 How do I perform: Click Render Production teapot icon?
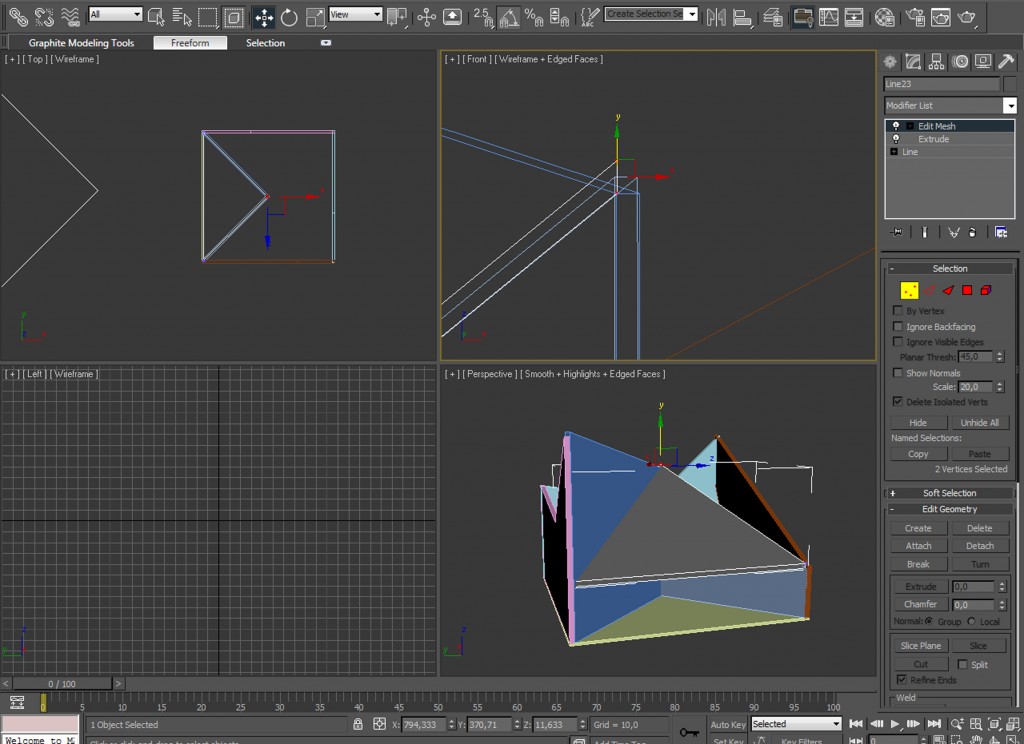click(967, 17)
